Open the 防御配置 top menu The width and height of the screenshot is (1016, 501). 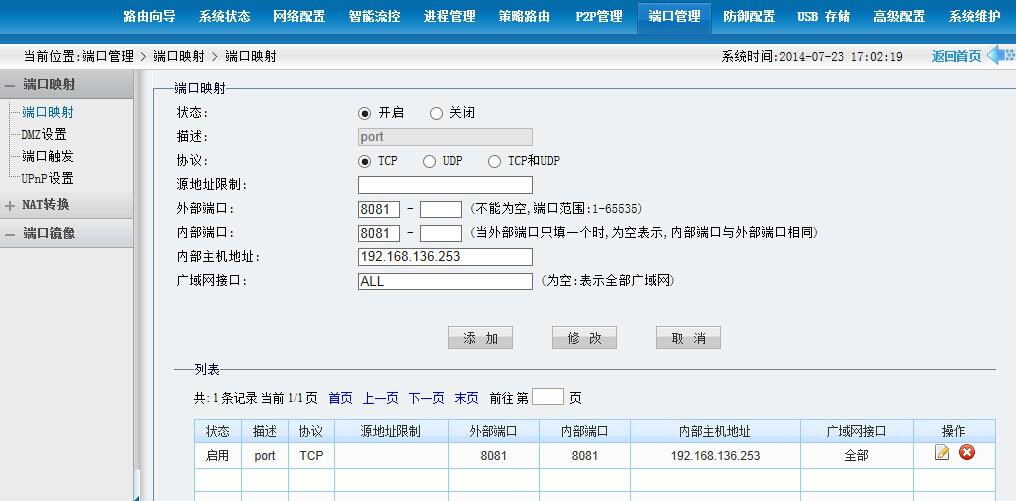coord(749,17)
